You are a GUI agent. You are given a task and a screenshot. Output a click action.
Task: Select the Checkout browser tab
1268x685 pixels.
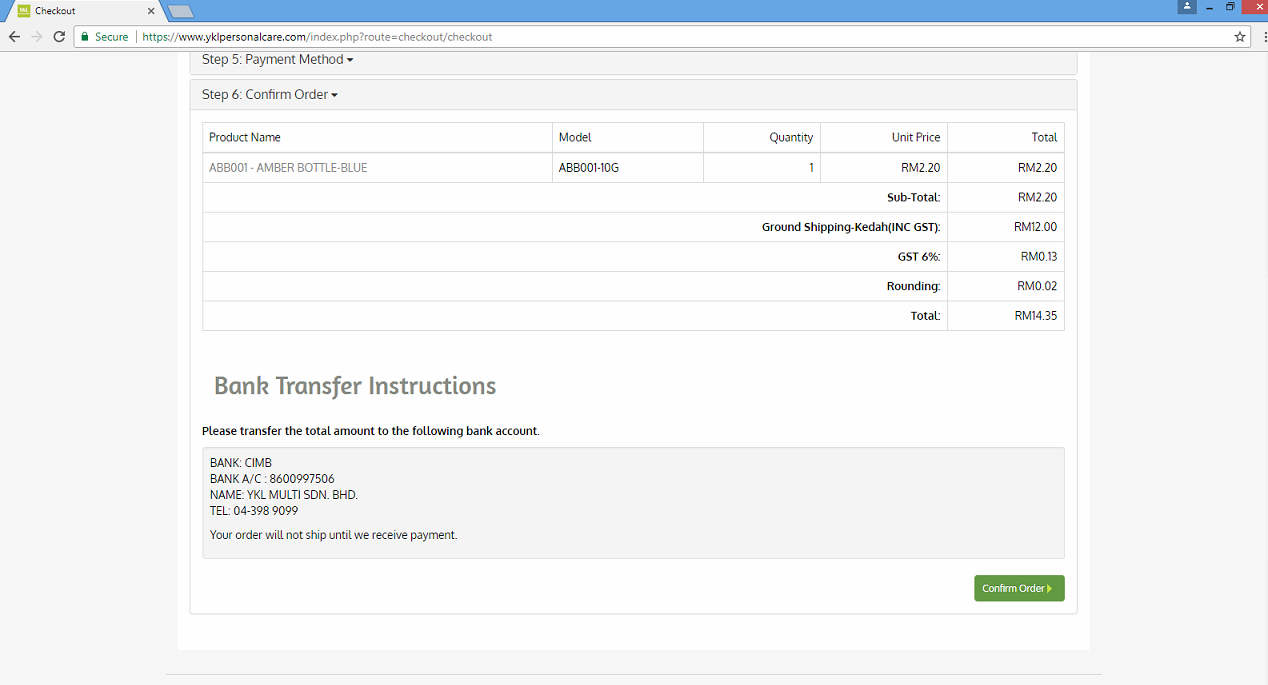coord(82,11)
